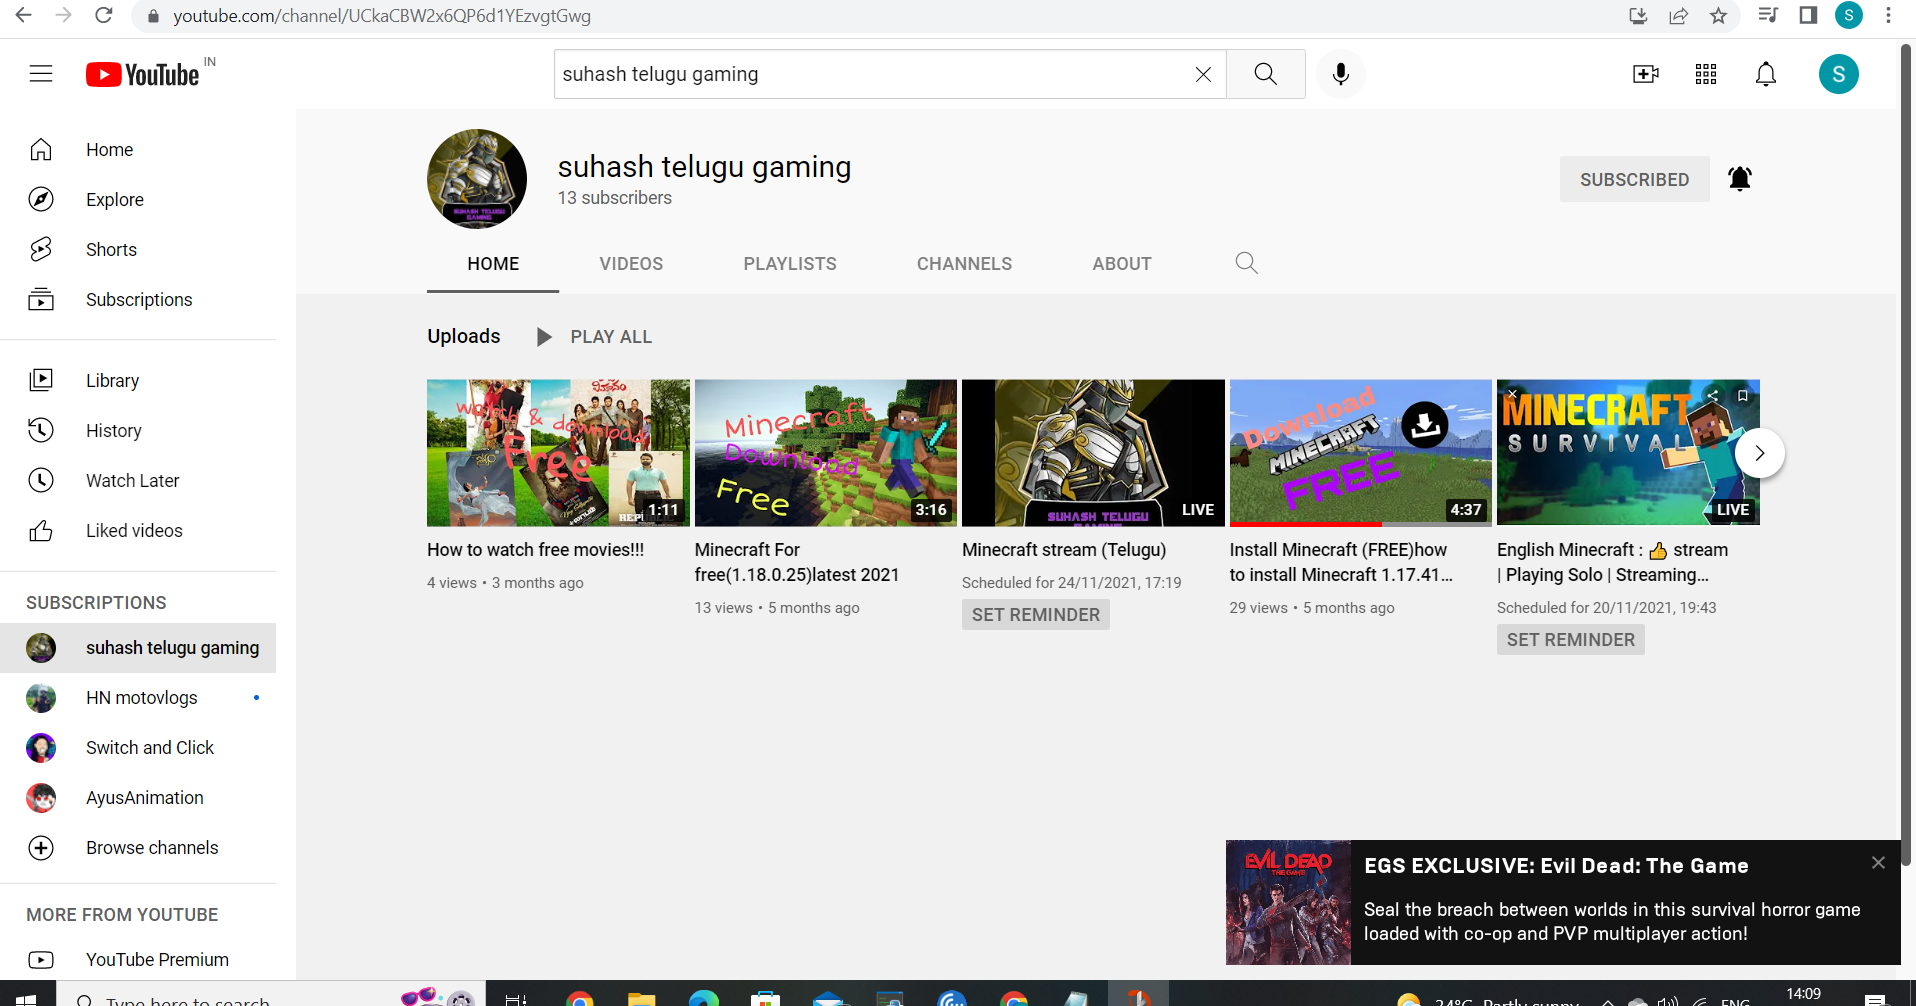The height and width of the screenshot is (1006, 1916).
Task: Open Windows Start menu
Action: 27,998
